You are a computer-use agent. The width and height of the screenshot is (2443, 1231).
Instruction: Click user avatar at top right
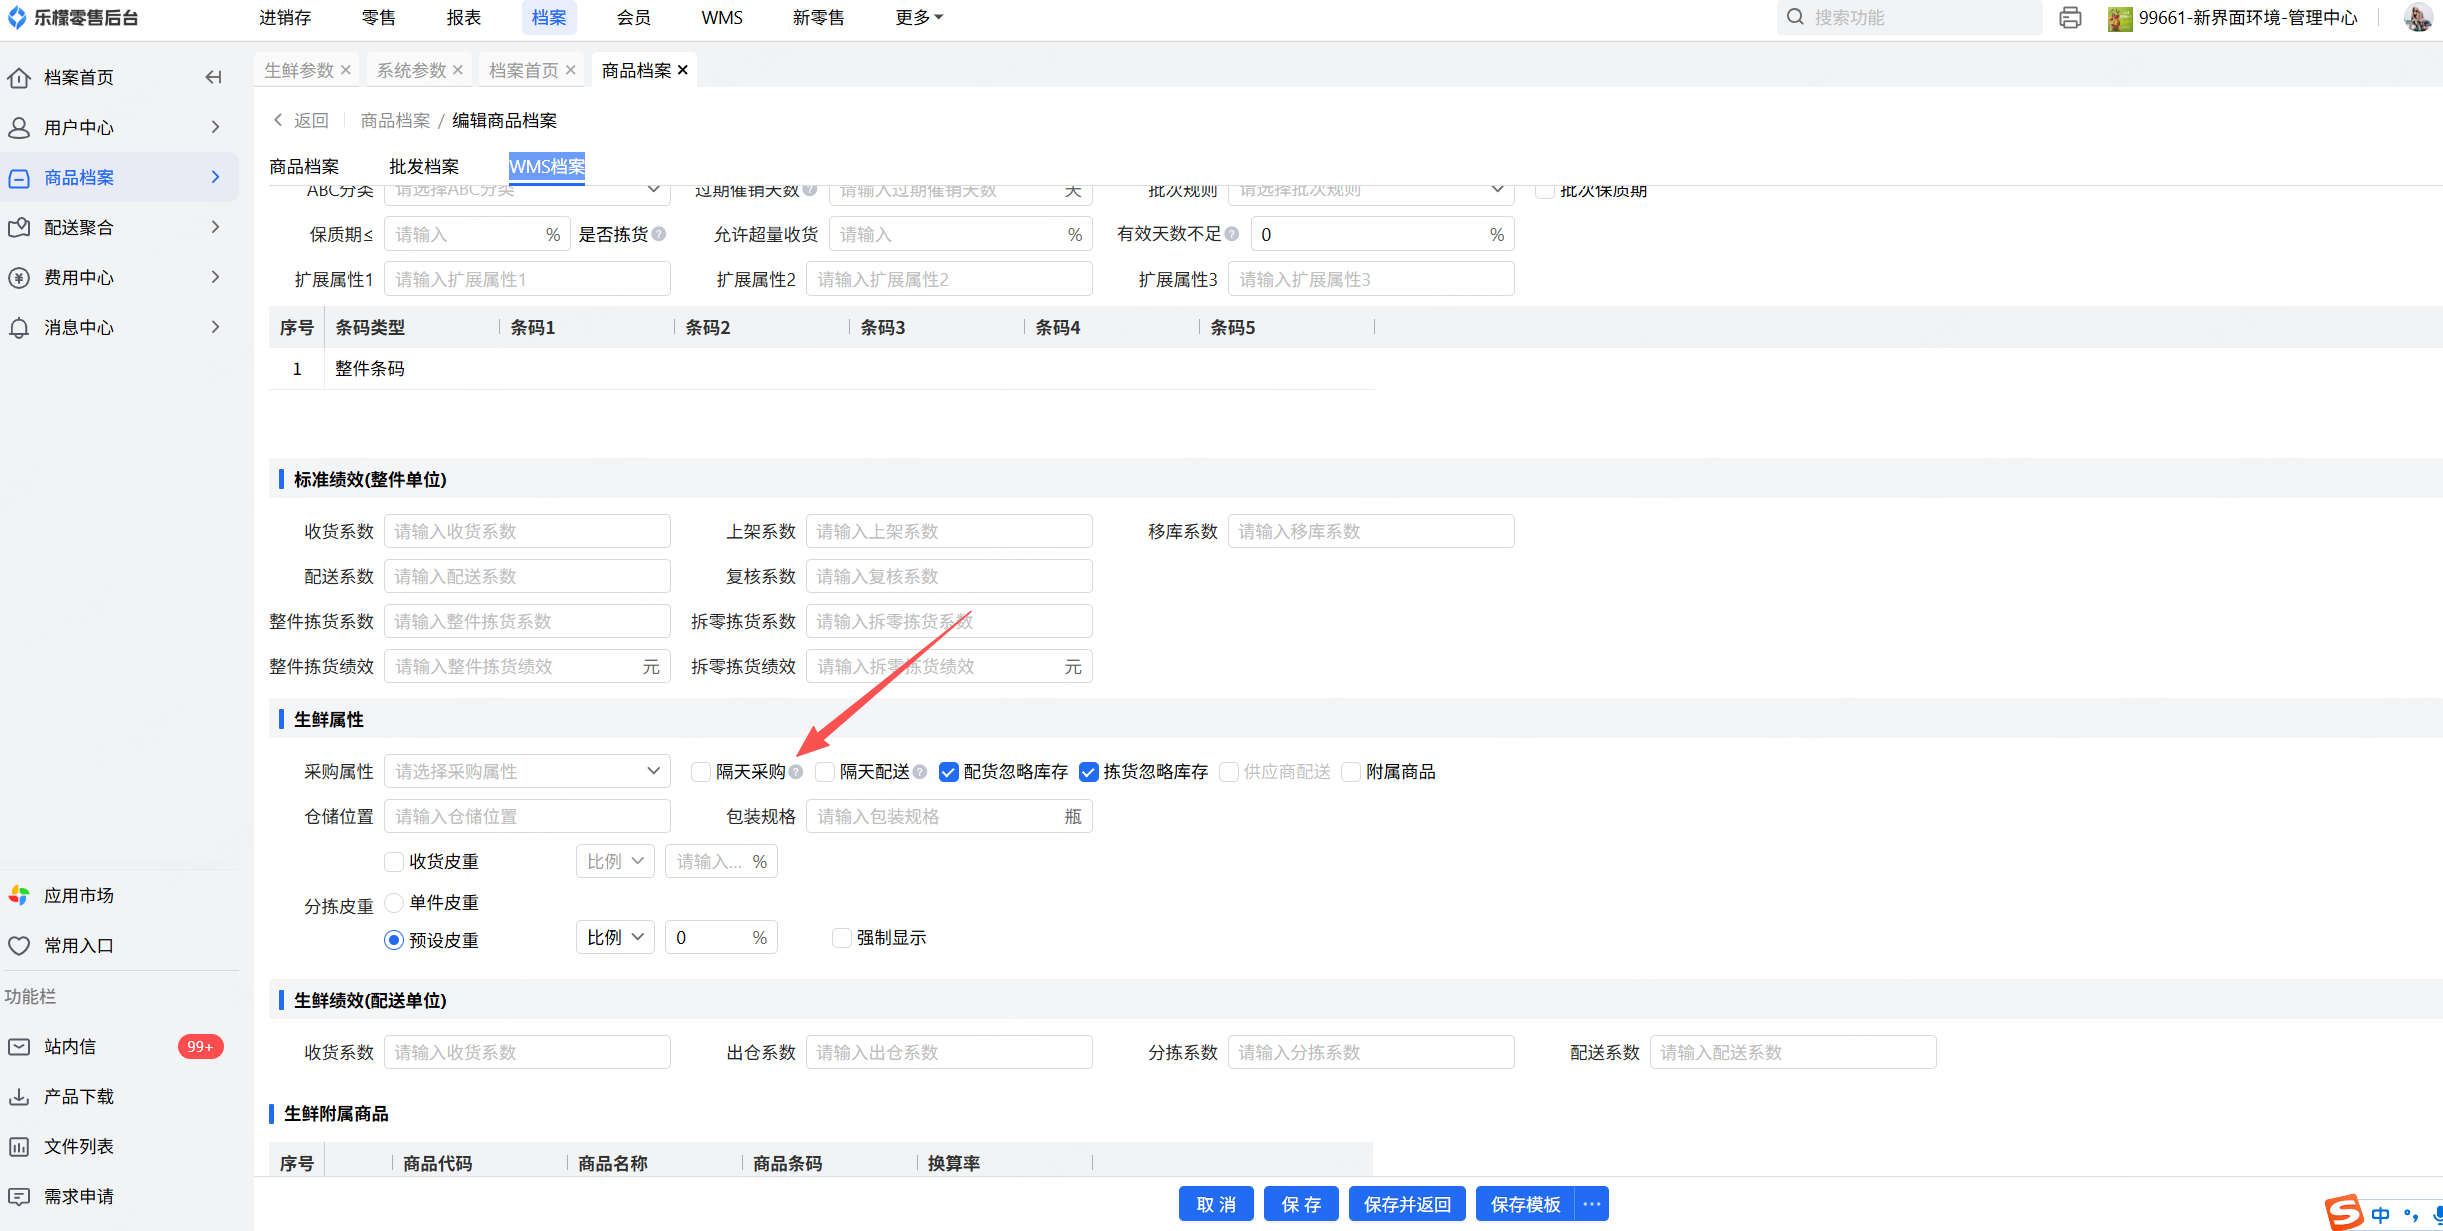pos(2417,18)
